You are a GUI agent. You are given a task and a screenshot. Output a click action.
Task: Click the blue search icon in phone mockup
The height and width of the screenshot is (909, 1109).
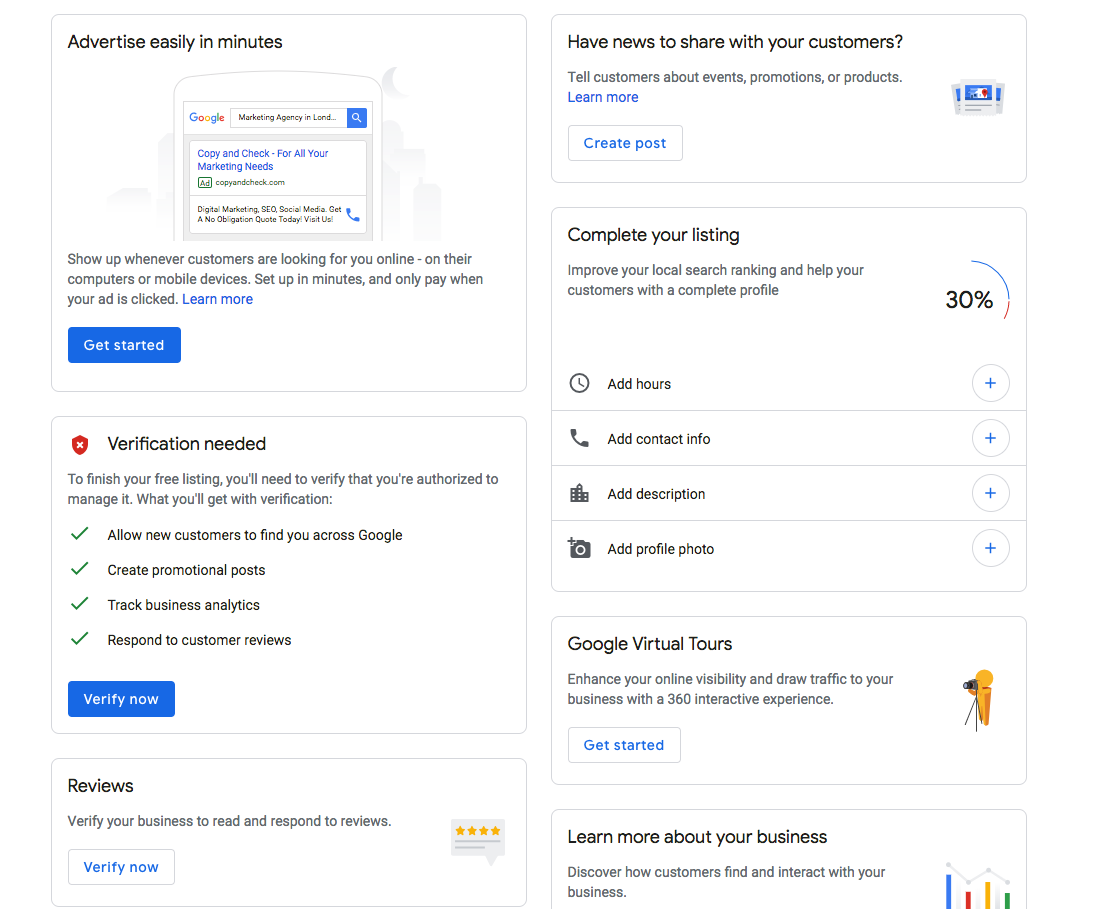click(x=356, y=117)
